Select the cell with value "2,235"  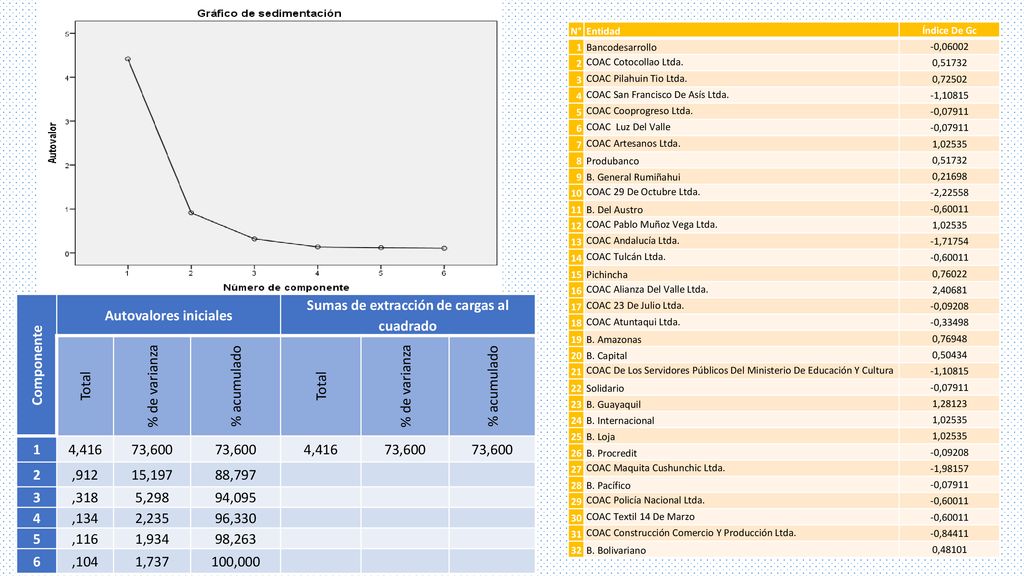152,518
